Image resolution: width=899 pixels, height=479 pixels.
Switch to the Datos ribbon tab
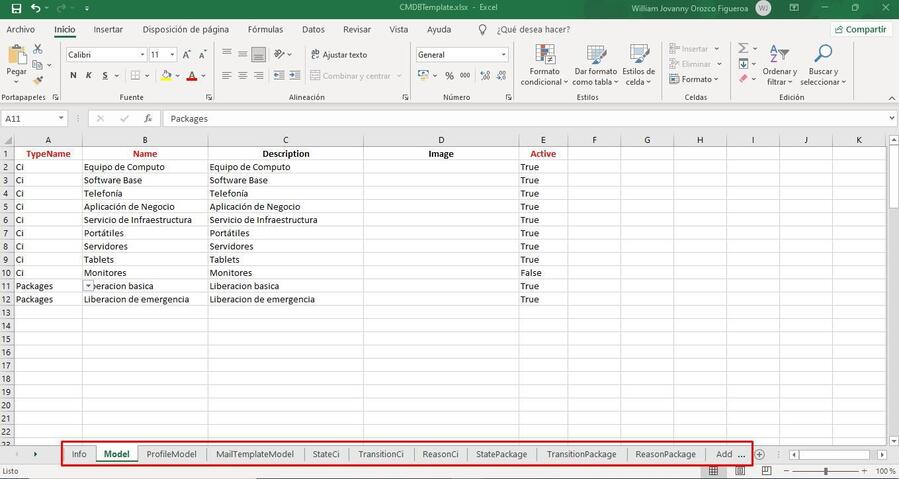(313, 29)
